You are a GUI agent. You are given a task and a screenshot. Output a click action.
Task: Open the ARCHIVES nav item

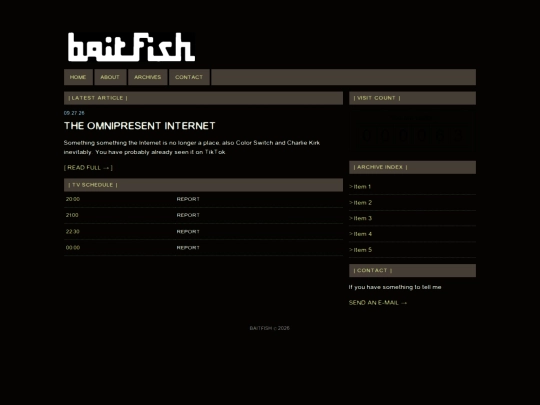148,77
